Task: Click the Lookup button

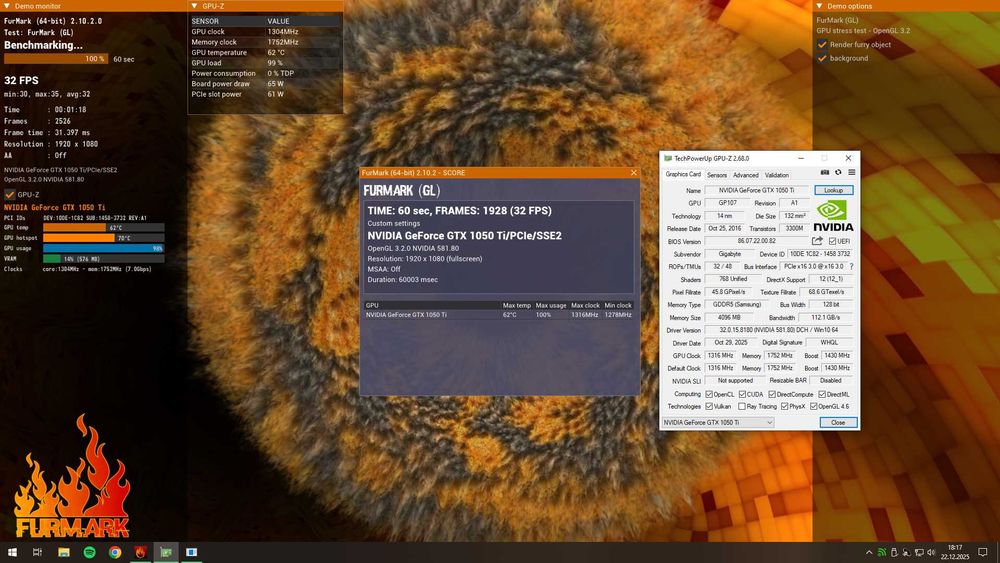Action: [x=834, y=190]
